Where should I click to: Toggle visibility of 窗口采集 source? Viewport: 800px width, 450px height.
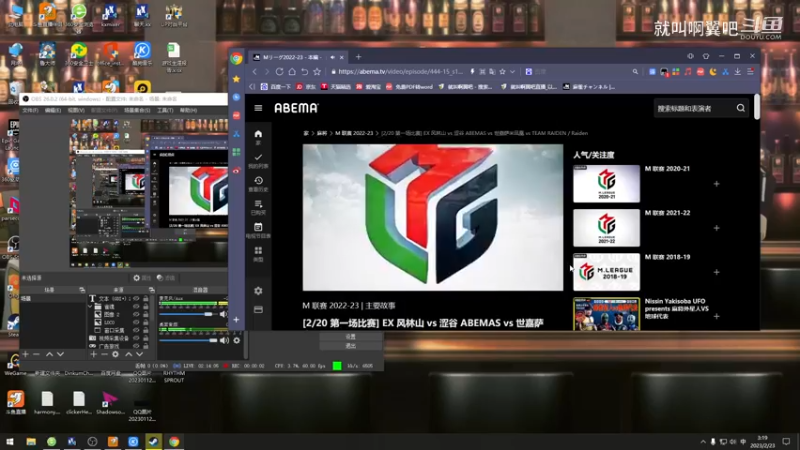[x=136, y=330]
